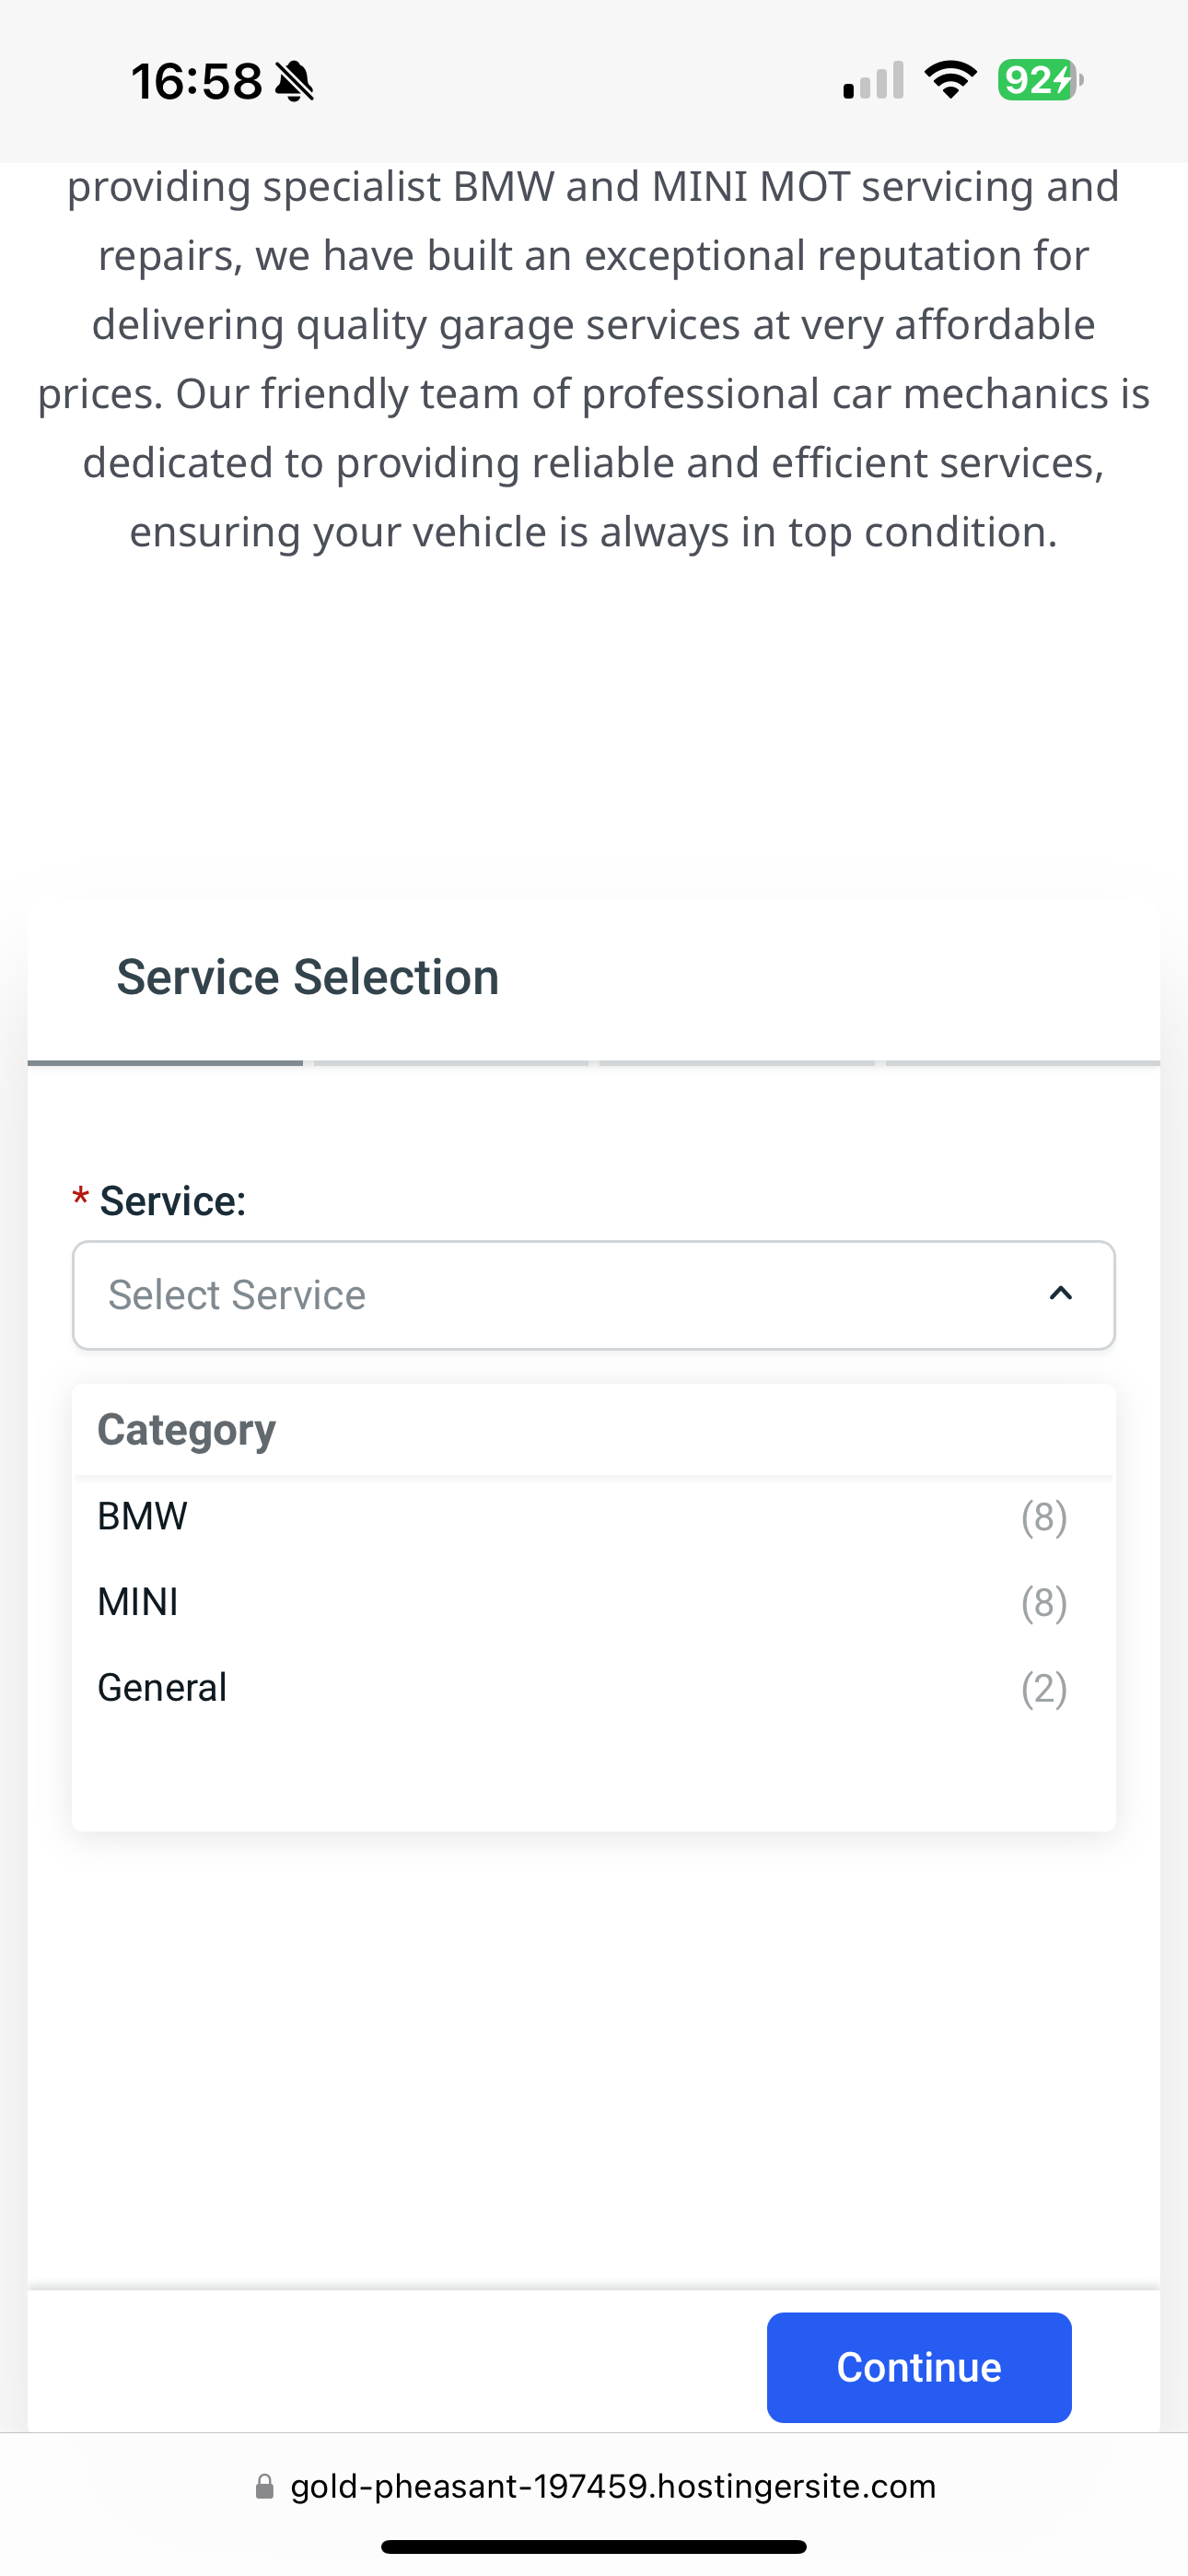Screen dimensions: 1188x2576
Task: Select the fourth progress step segment
Action: pyautogui.click(x=1023, y=1062)
